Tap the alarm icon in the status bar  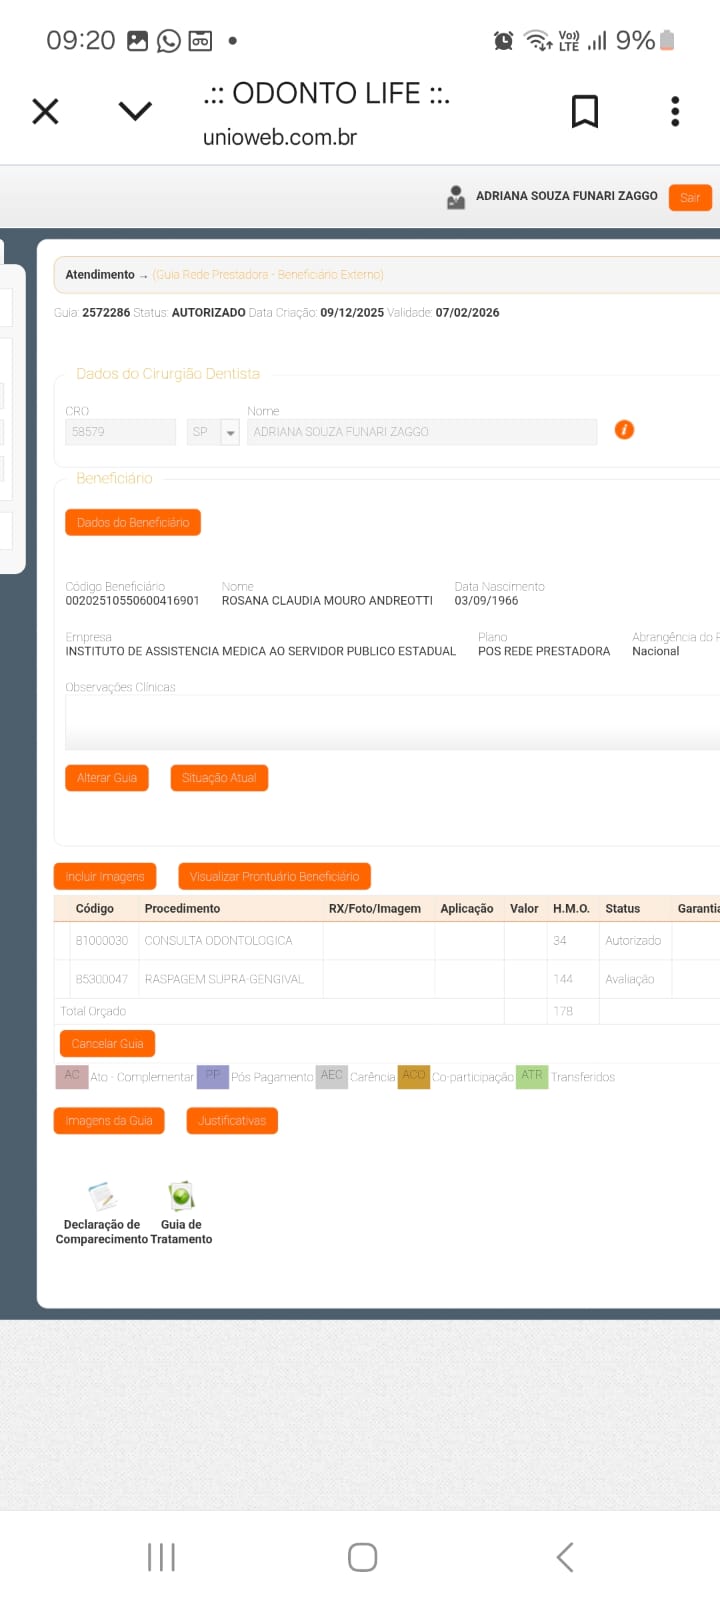click(x=503, y=41)
